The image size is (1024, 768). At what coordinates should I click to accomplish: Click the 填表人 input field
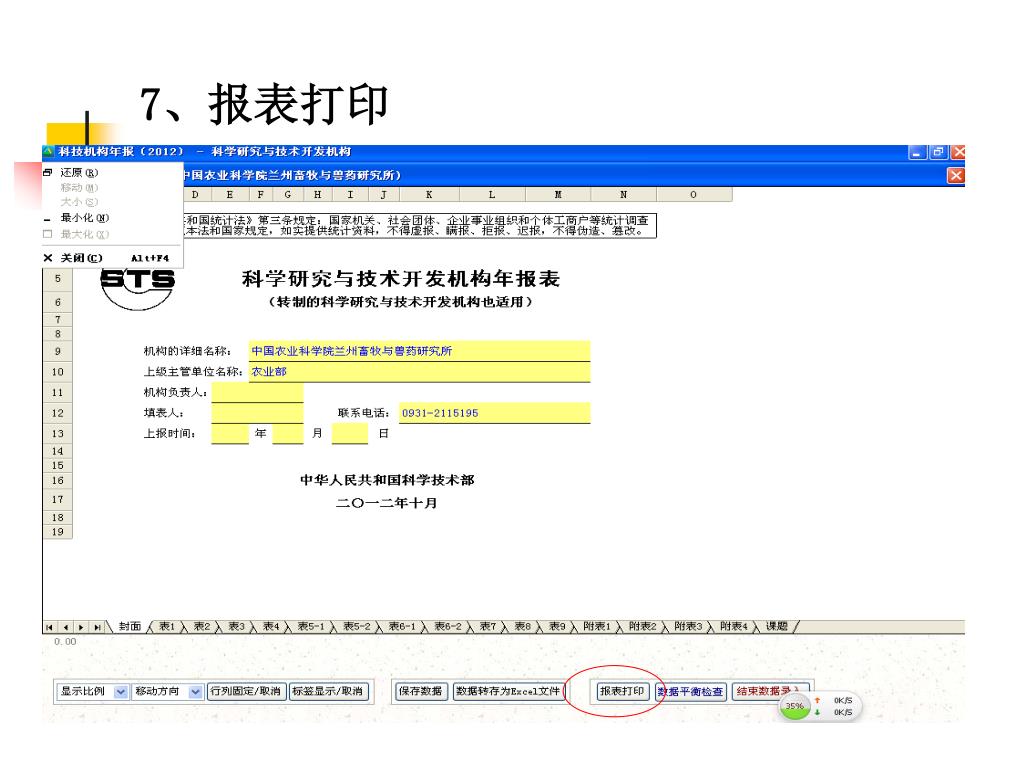(x=257, y=413)
